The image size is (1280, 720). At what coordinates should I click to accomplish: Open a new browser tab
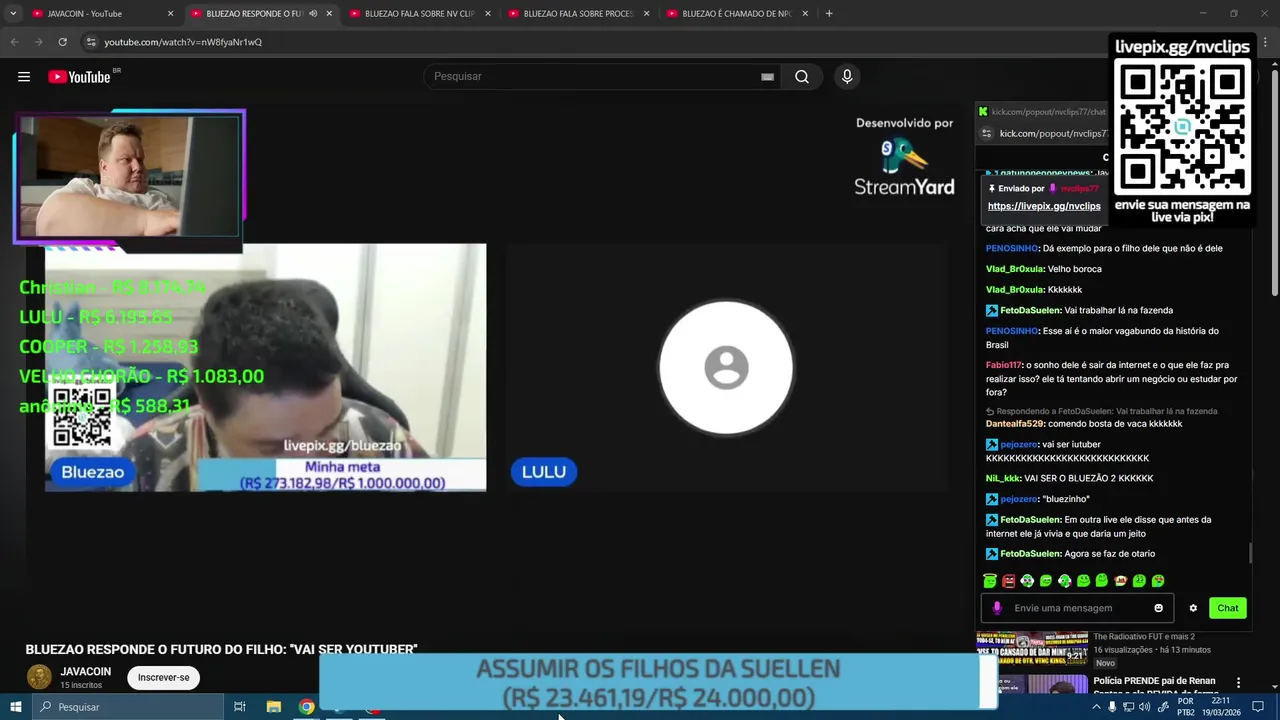coord(829,14)
